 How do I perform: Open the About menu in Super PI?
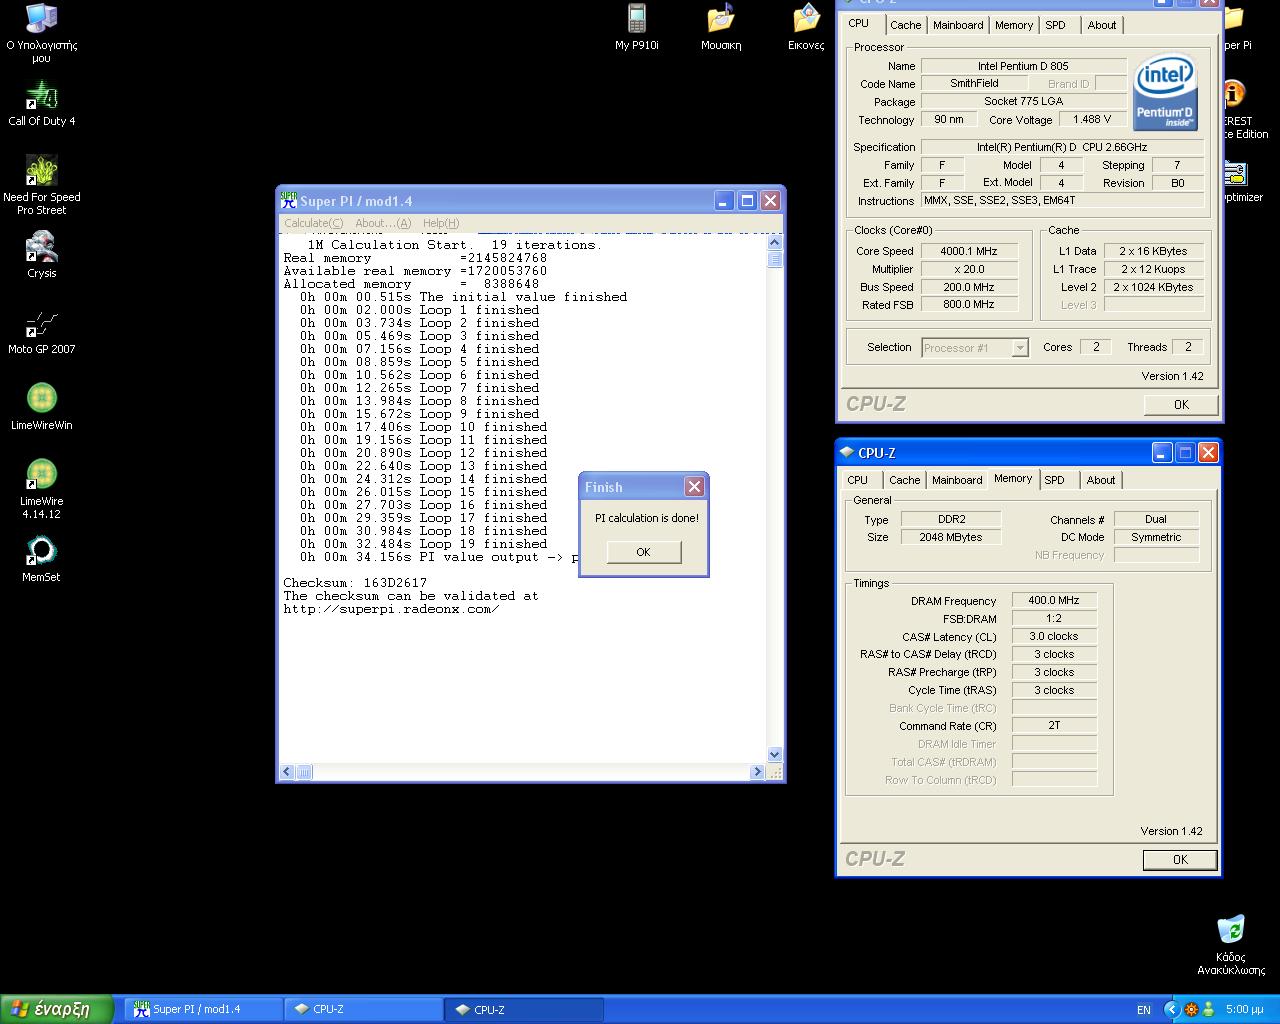(382, 223)
